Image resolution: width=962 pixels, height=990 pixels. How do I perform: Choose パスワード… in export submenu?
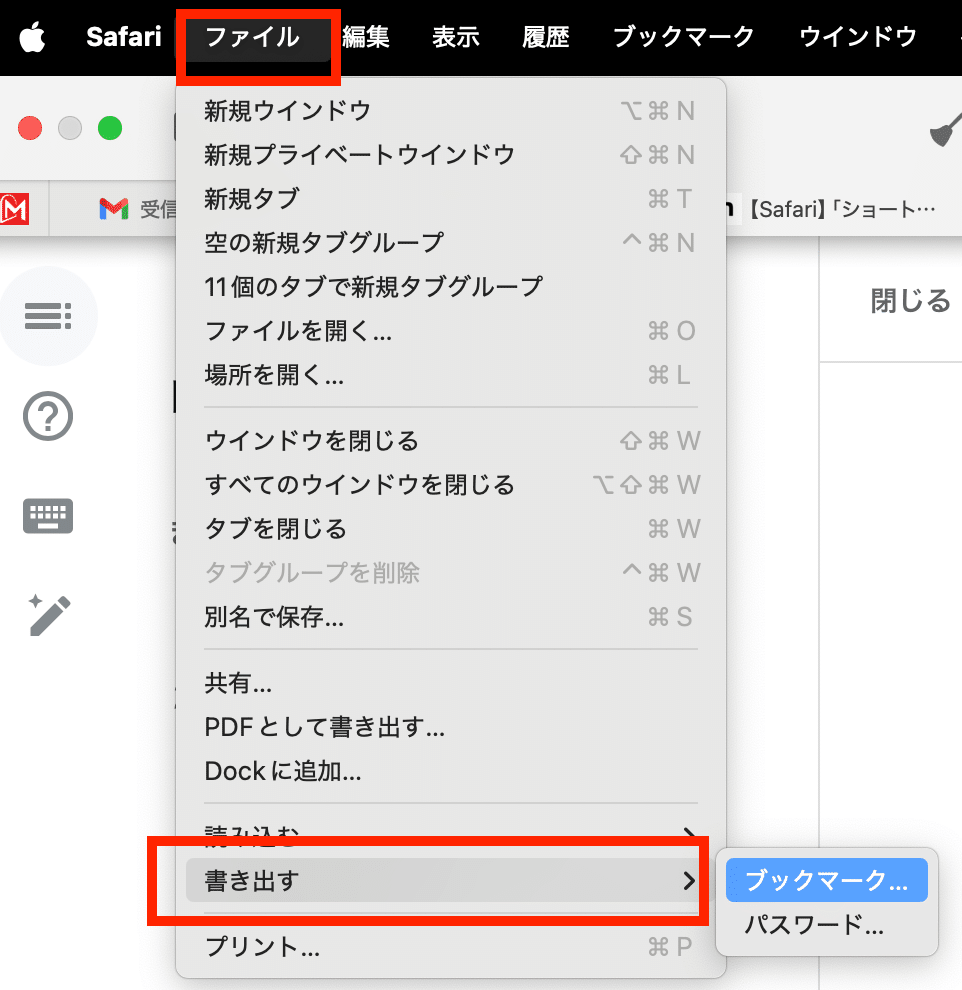[826, 924]
